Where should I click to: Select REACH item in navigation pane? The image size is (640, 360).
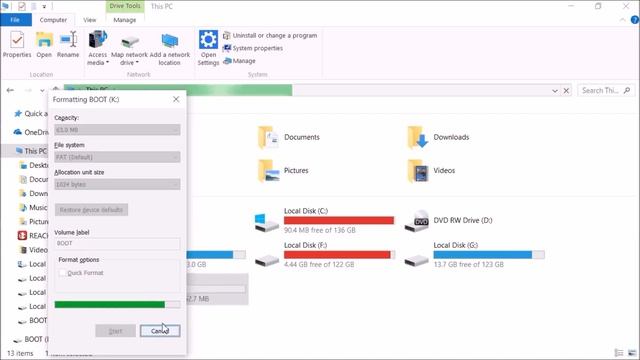(x=33, y=236)
